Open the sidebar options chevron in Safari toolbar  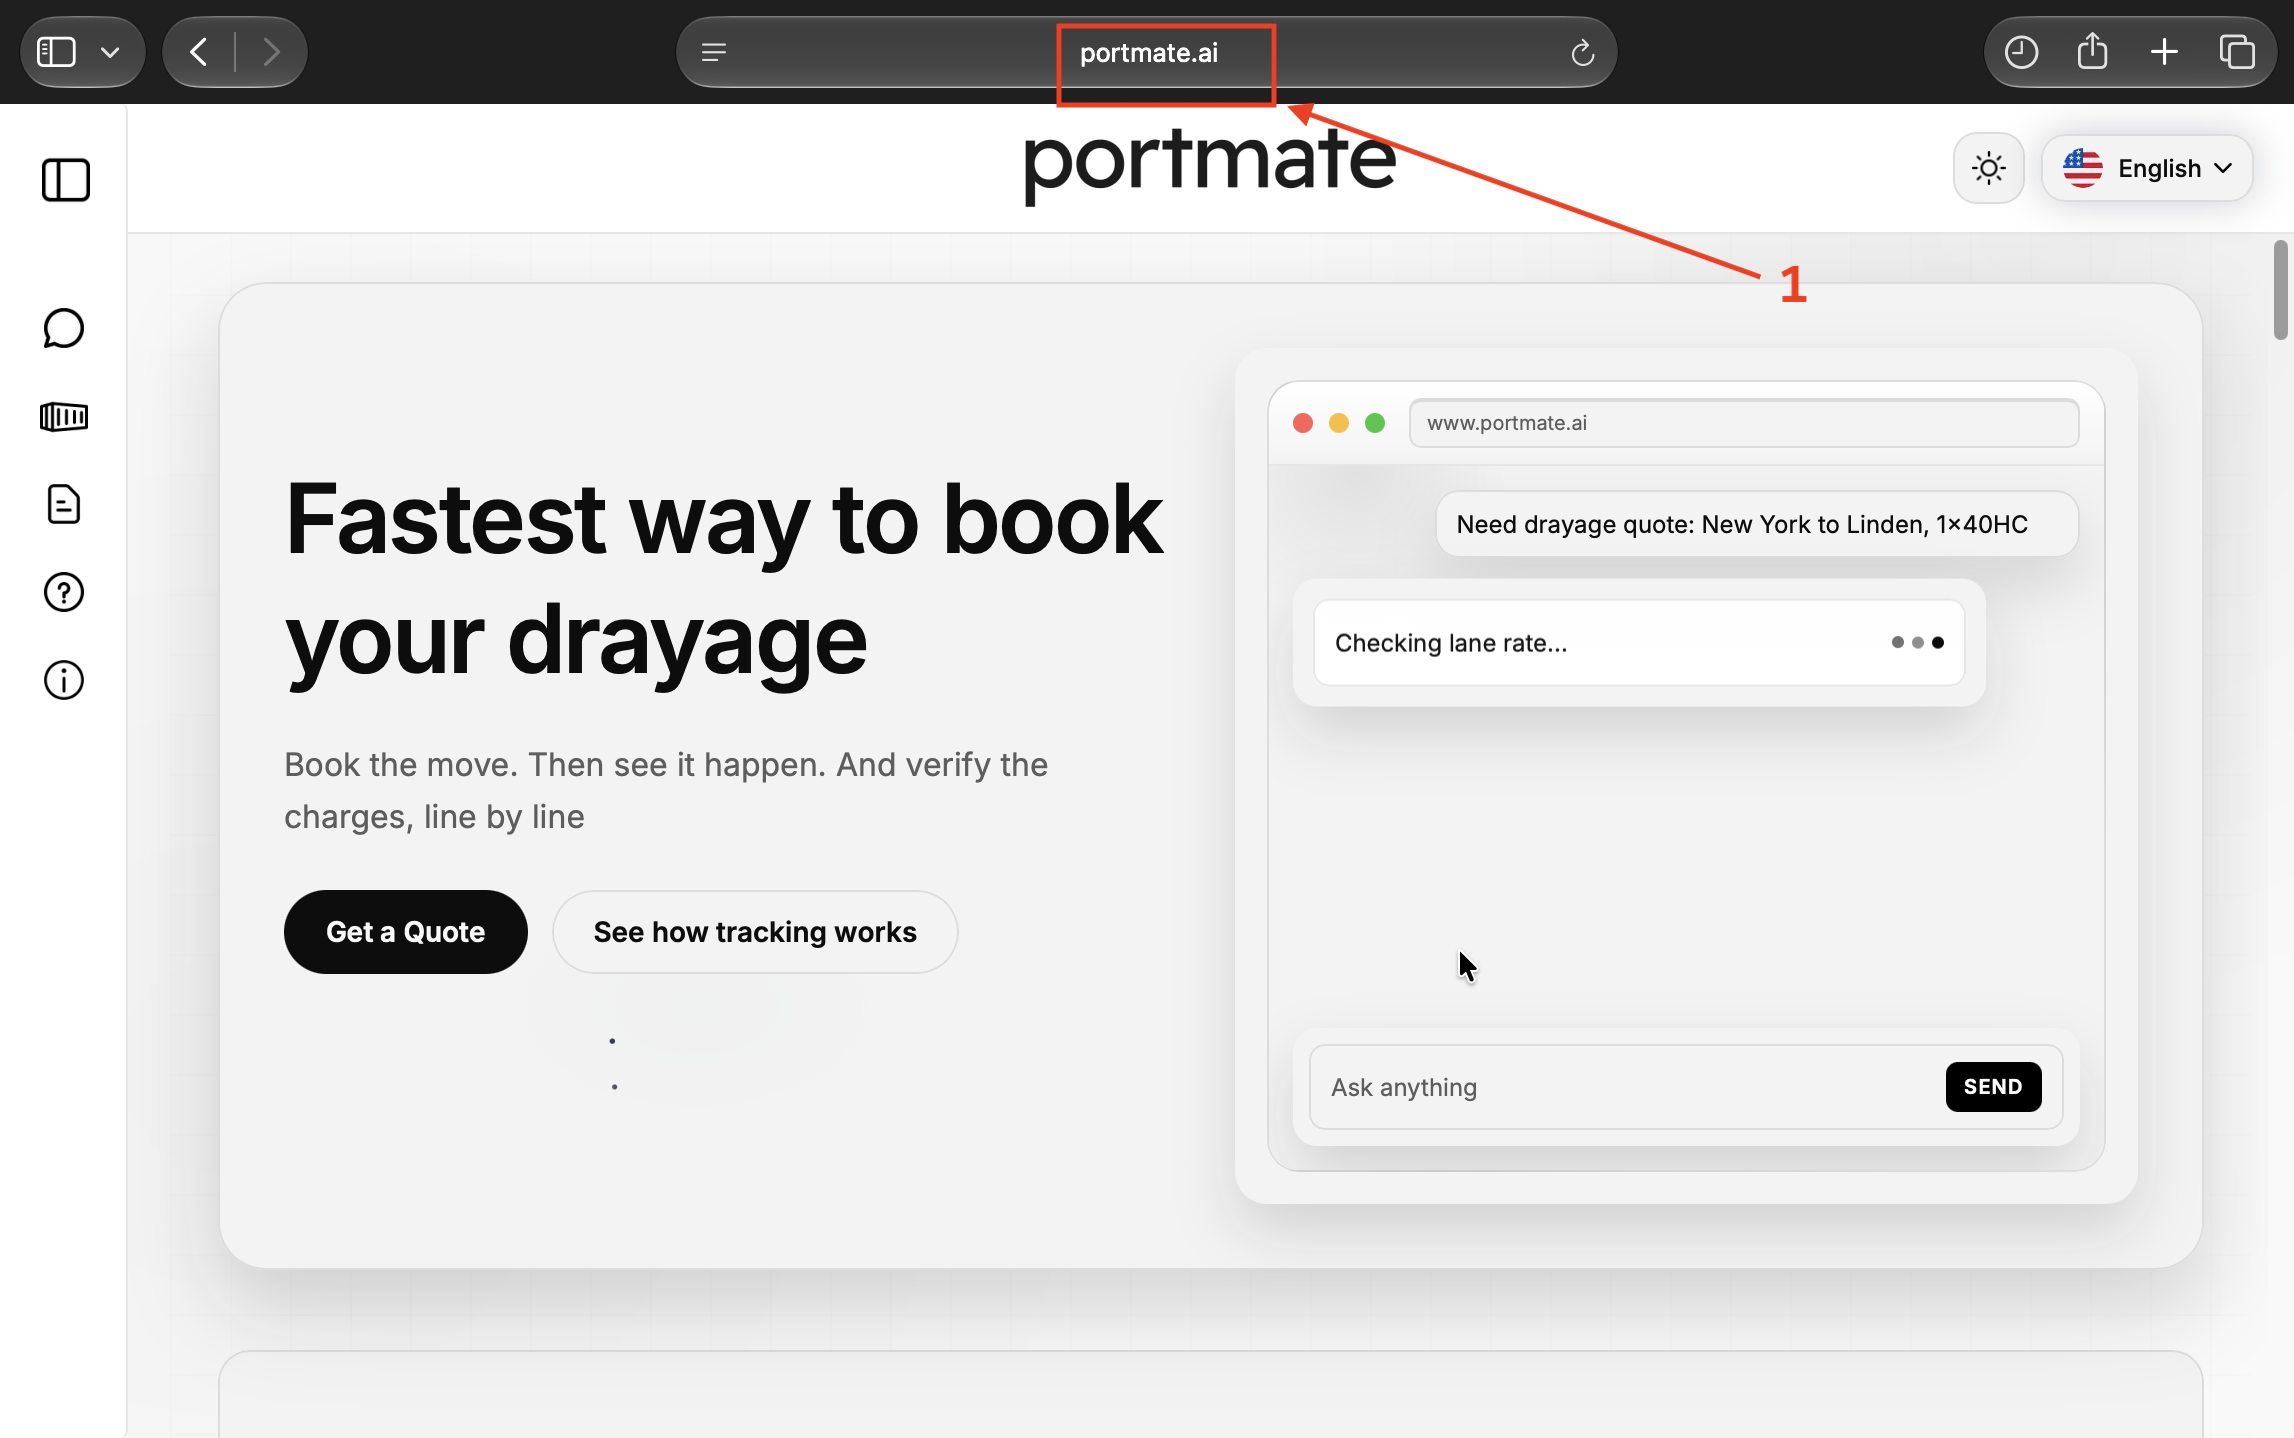[x=110, y=52]
